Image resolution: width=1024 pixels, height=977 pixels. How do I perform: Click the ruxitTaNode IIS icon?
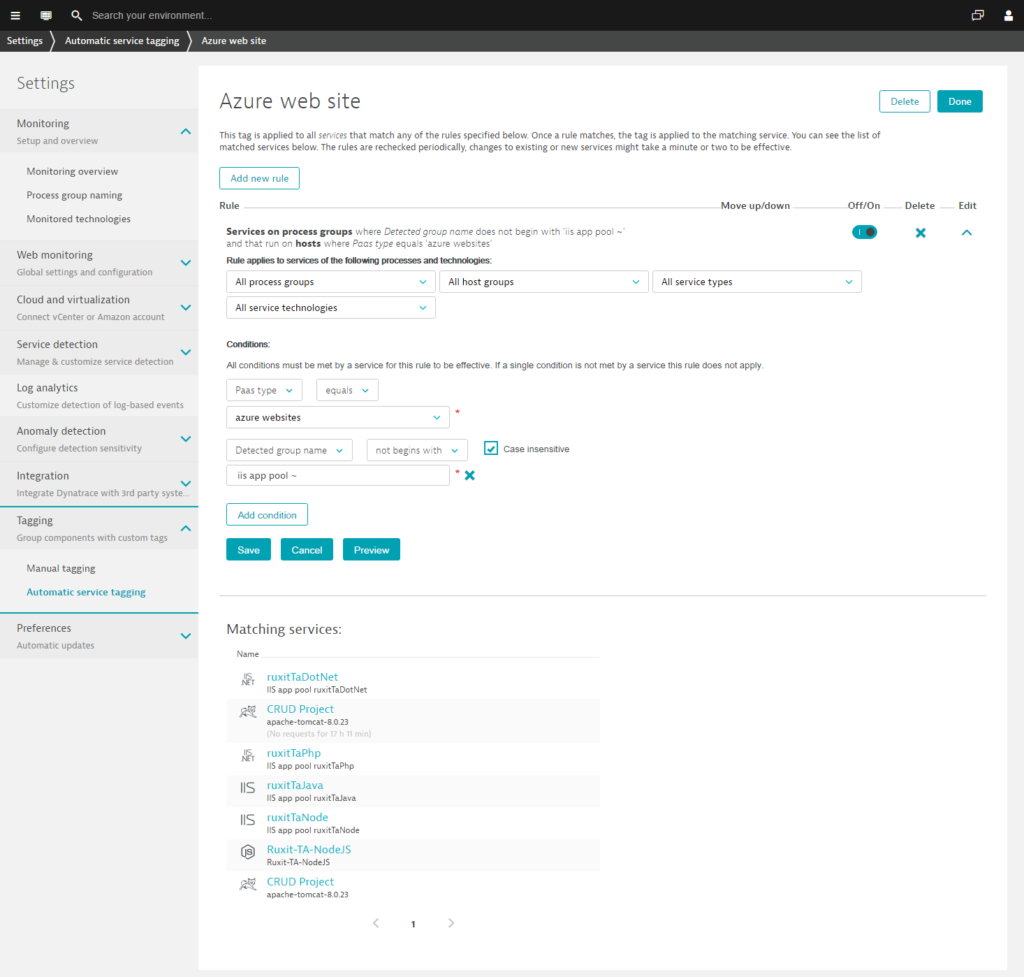(248, 820)
